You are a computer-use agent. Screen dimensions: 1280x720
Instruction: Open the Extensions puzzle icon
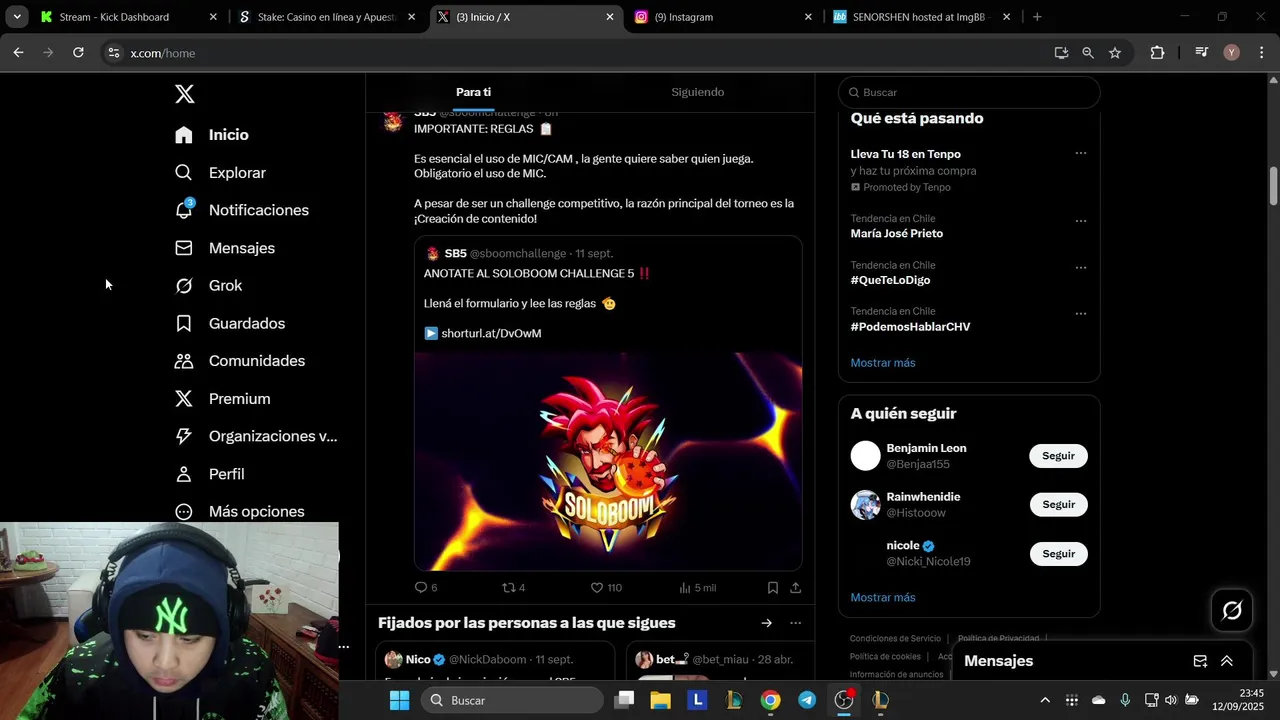tap(1157, 53)
